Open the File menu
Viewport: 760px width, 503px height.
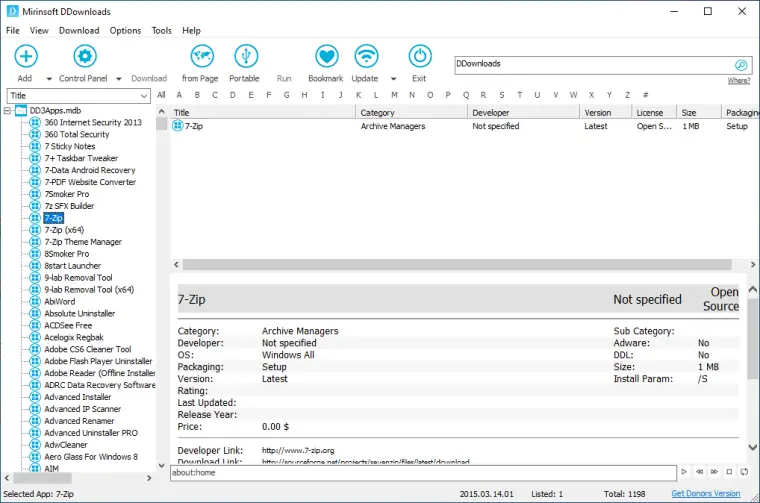pyautogui.click(x=13, y=31)
